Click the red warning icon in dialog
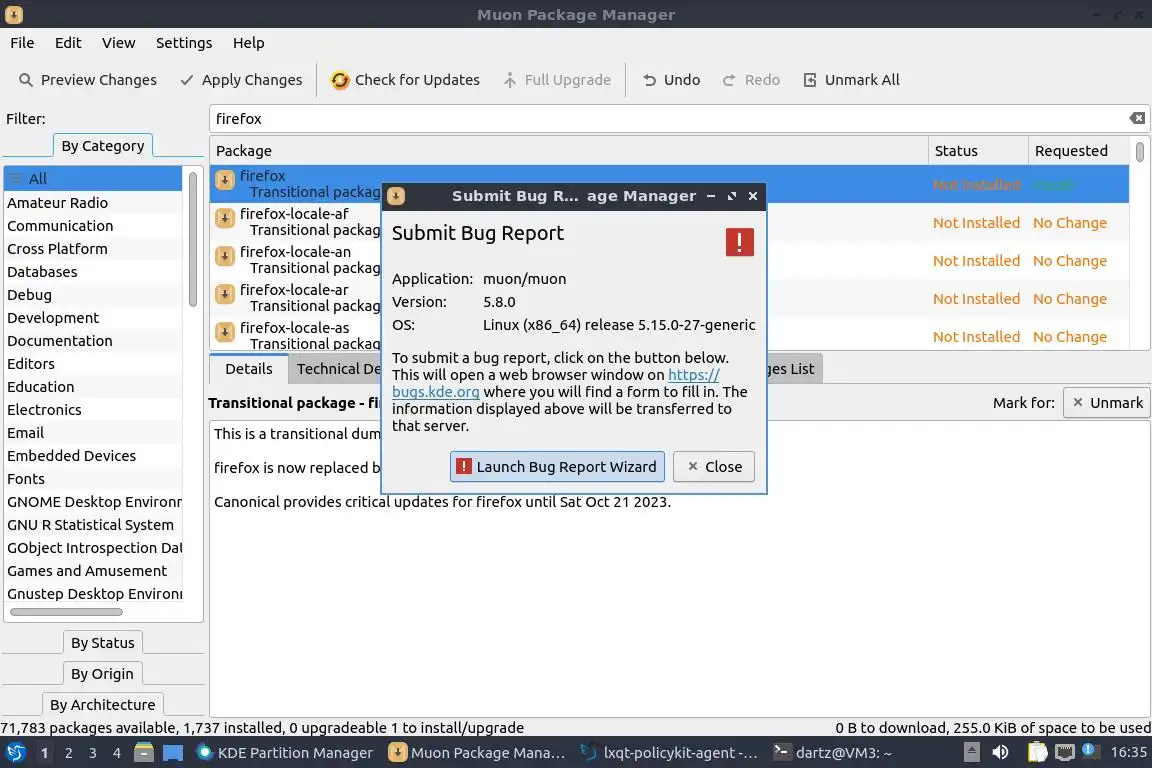This screenshot has width=1152, height=768. (739, 242)
